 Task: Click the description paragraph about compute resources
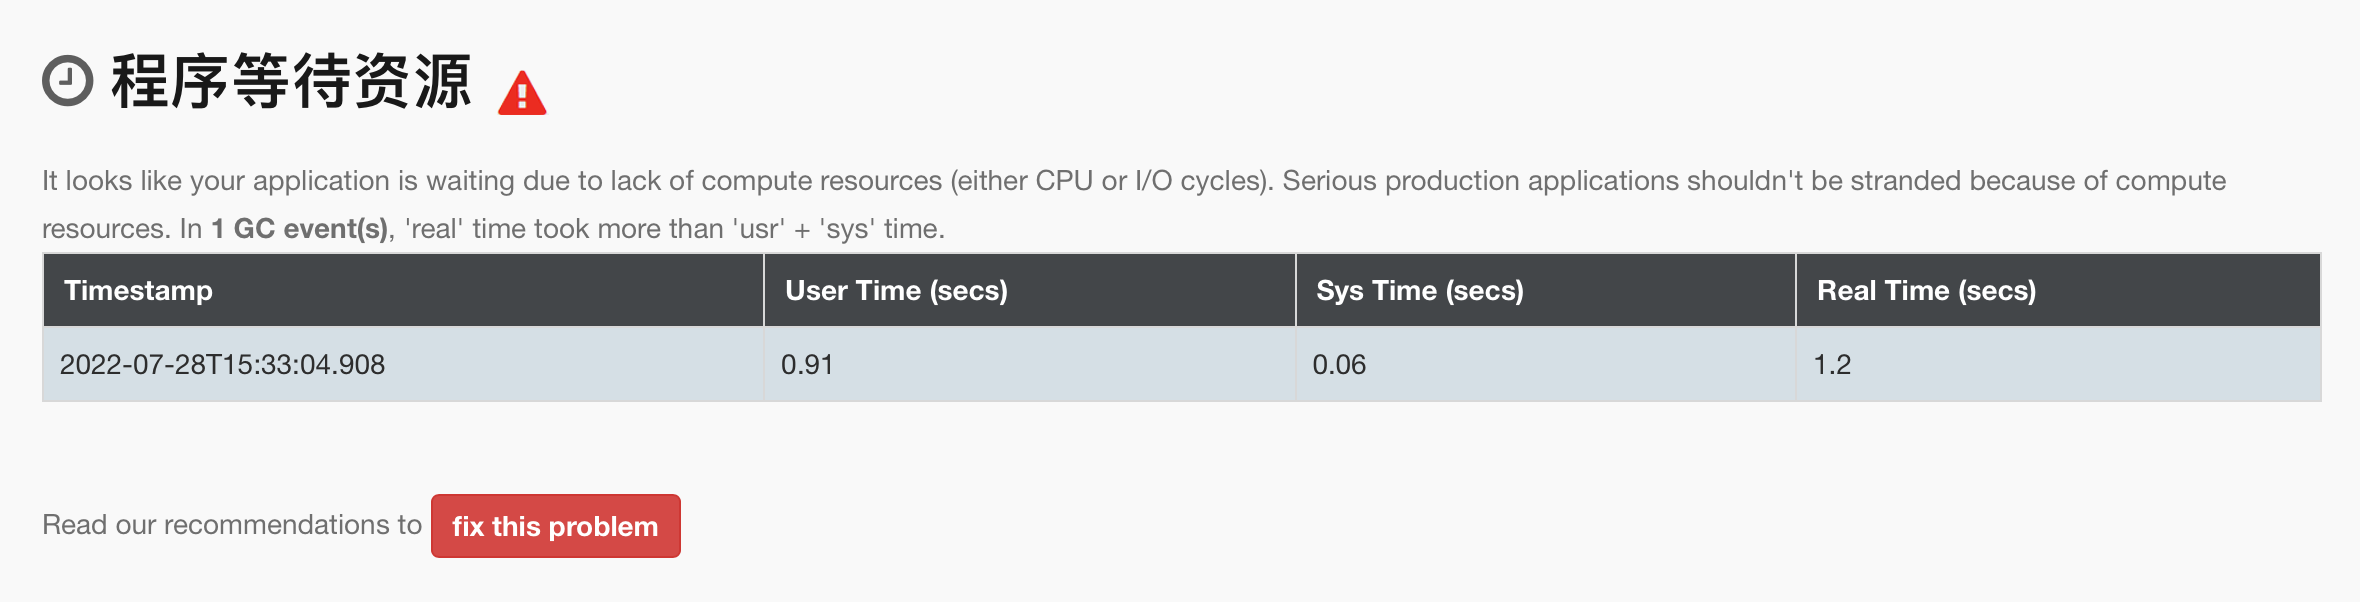[1134, 205]
